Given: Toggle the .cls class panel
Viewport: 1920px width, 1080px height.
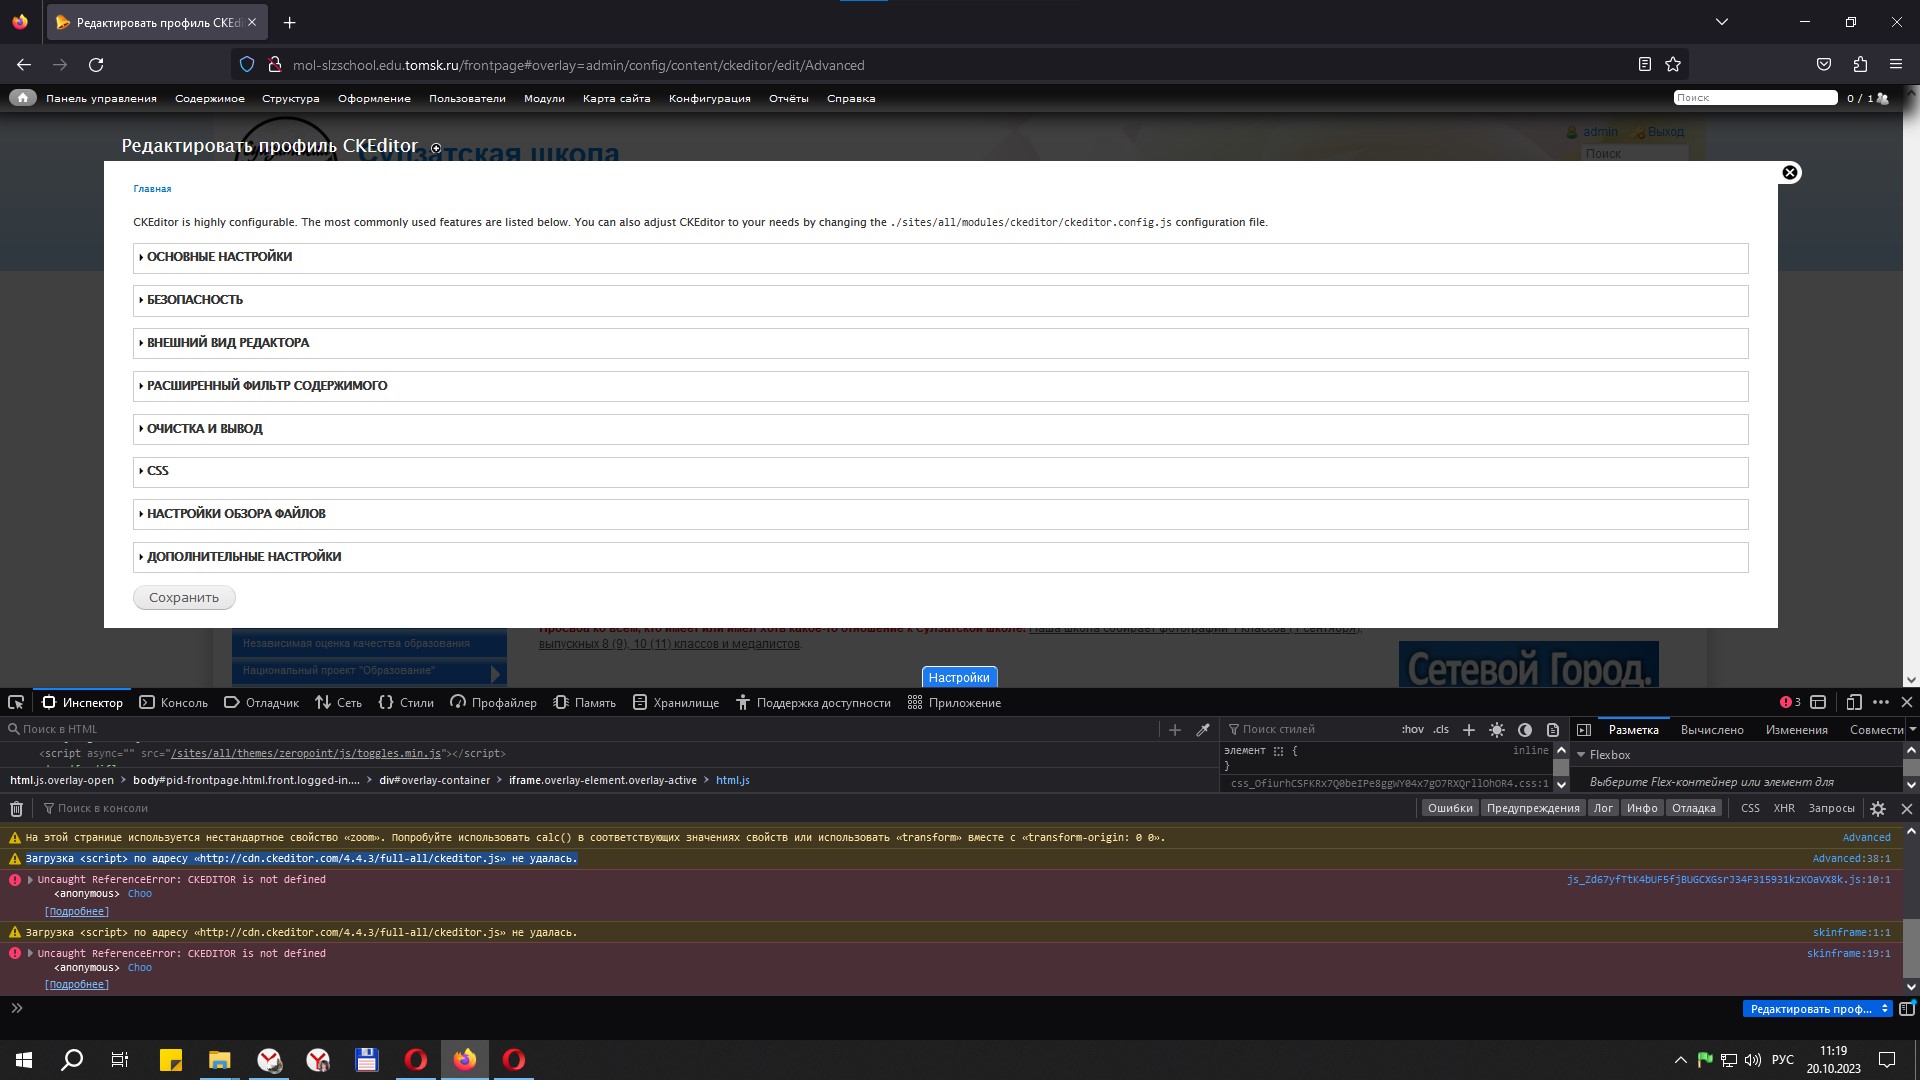Looking at the screenshot, I should click(1441, 729).
